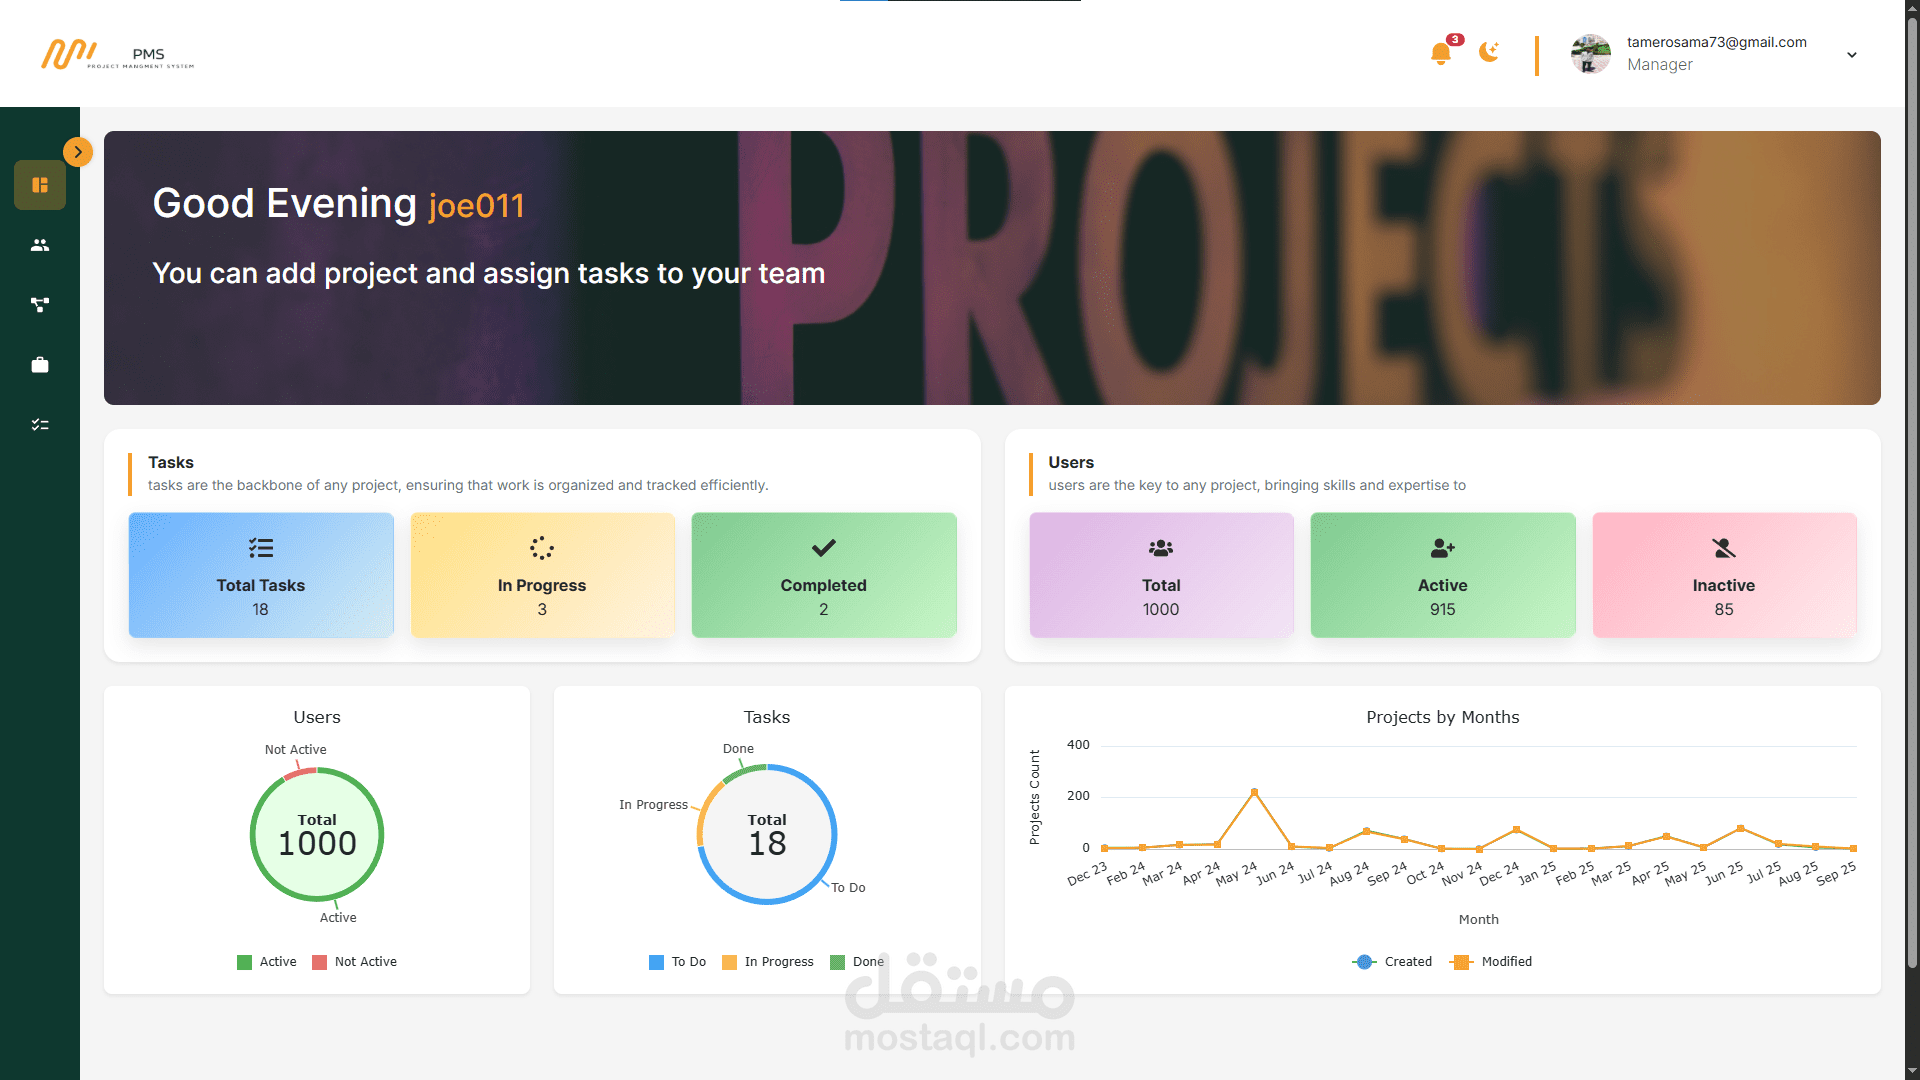Click the Total users group icon
This screenshot has width=1920, height=1080.
(1161, 548)
